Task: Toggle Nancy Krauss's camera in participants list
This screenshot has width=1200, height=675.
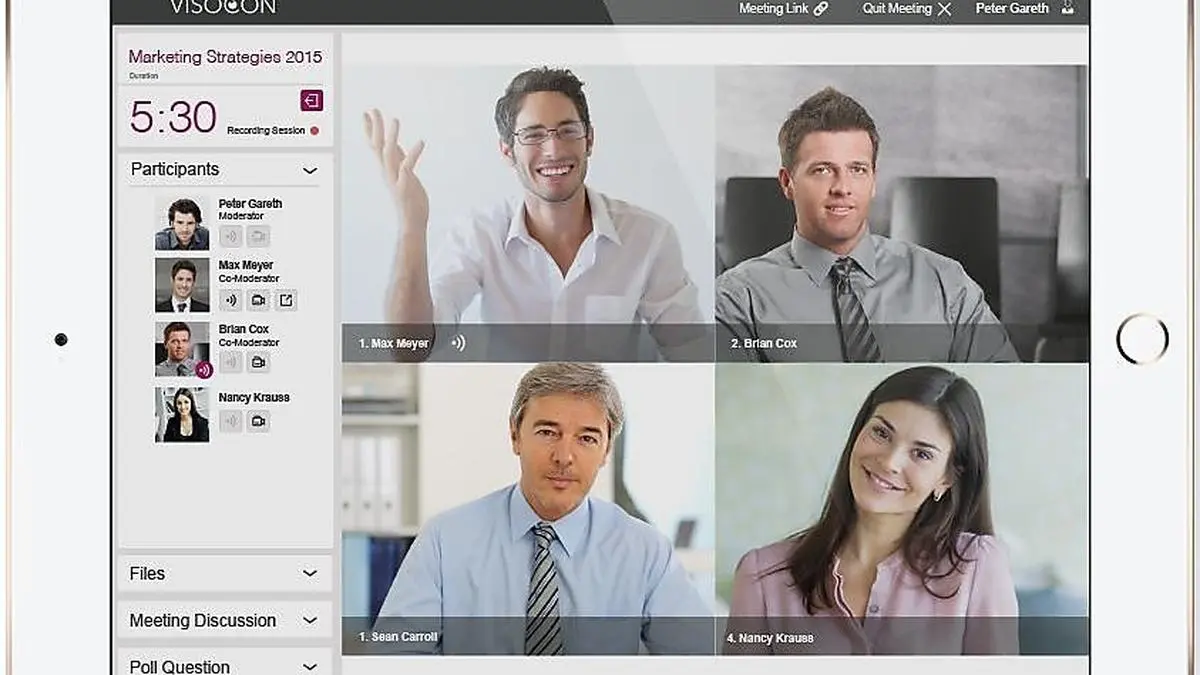Action: tap(258, 422)
